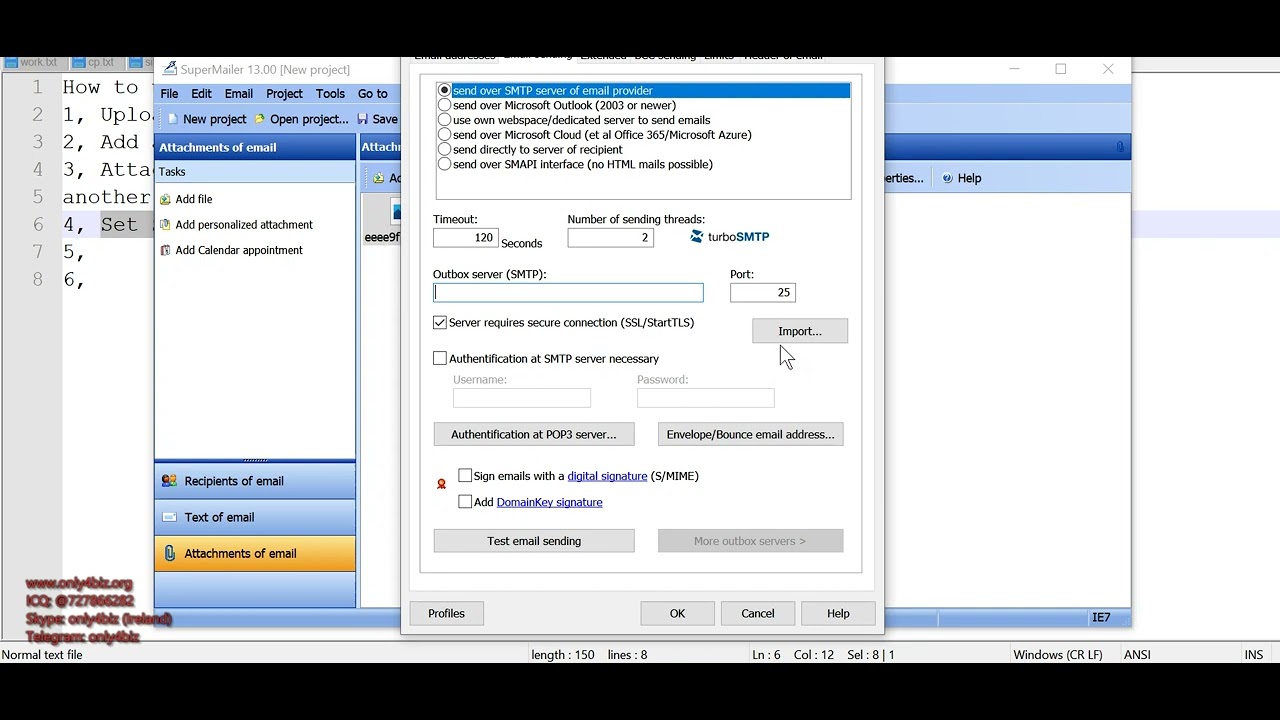The width and height of the screenshot is (1280, 720).
Task: Choose send directly to server of recipient
Action: pyautogui.click(x=445, y=149)
